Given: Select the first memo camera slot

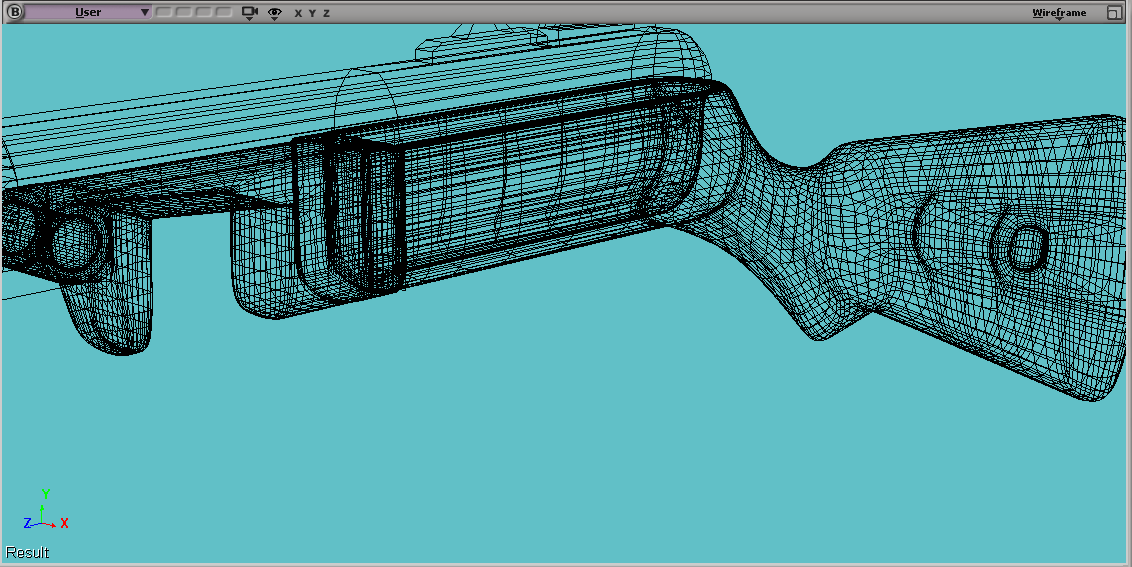Looking at the screenshot, I should pos(165,12).
